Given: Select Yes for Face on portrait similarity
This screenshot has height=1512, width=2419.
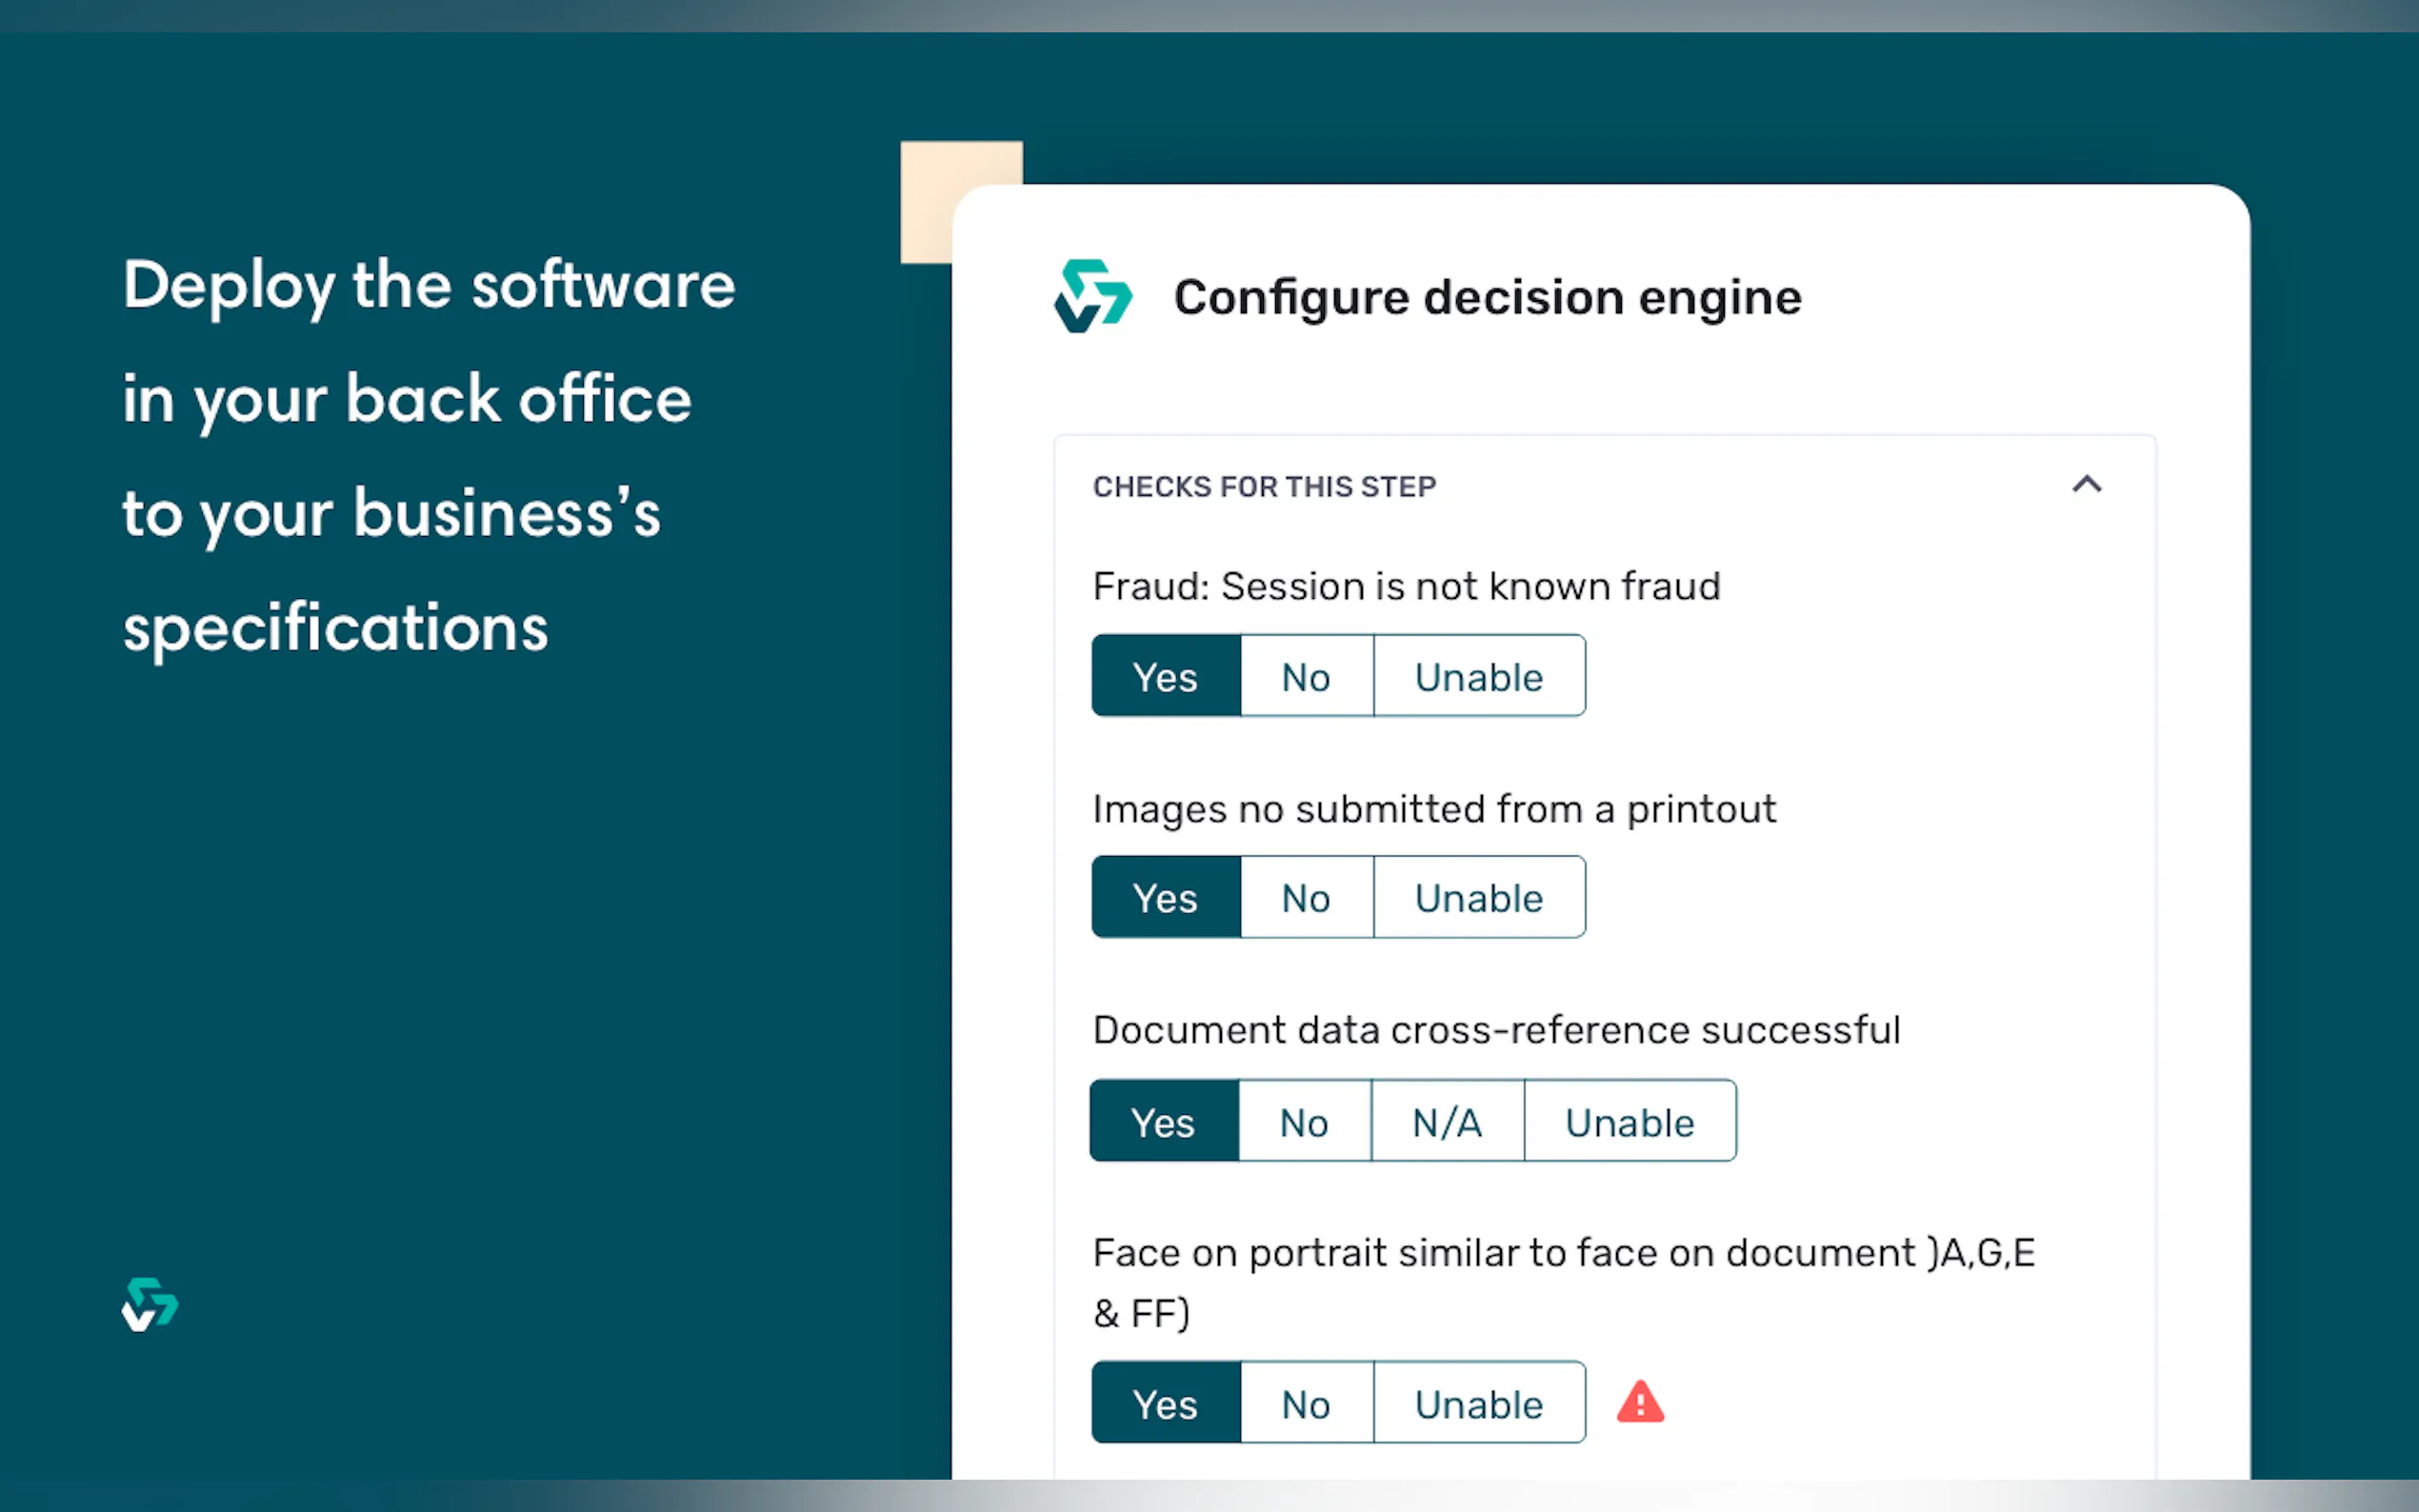Looking at the screenshot, I should pos(1165,1404).
